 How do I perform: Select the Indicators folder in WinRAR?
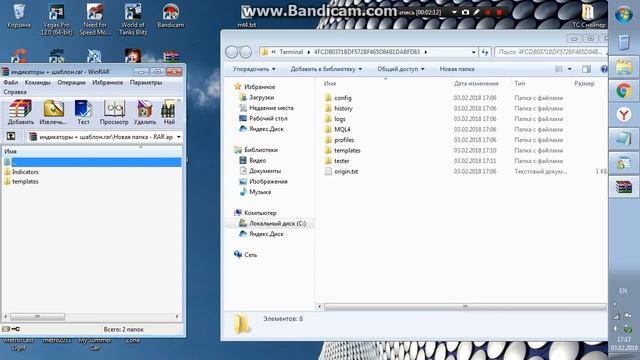(x=22, y=172)
